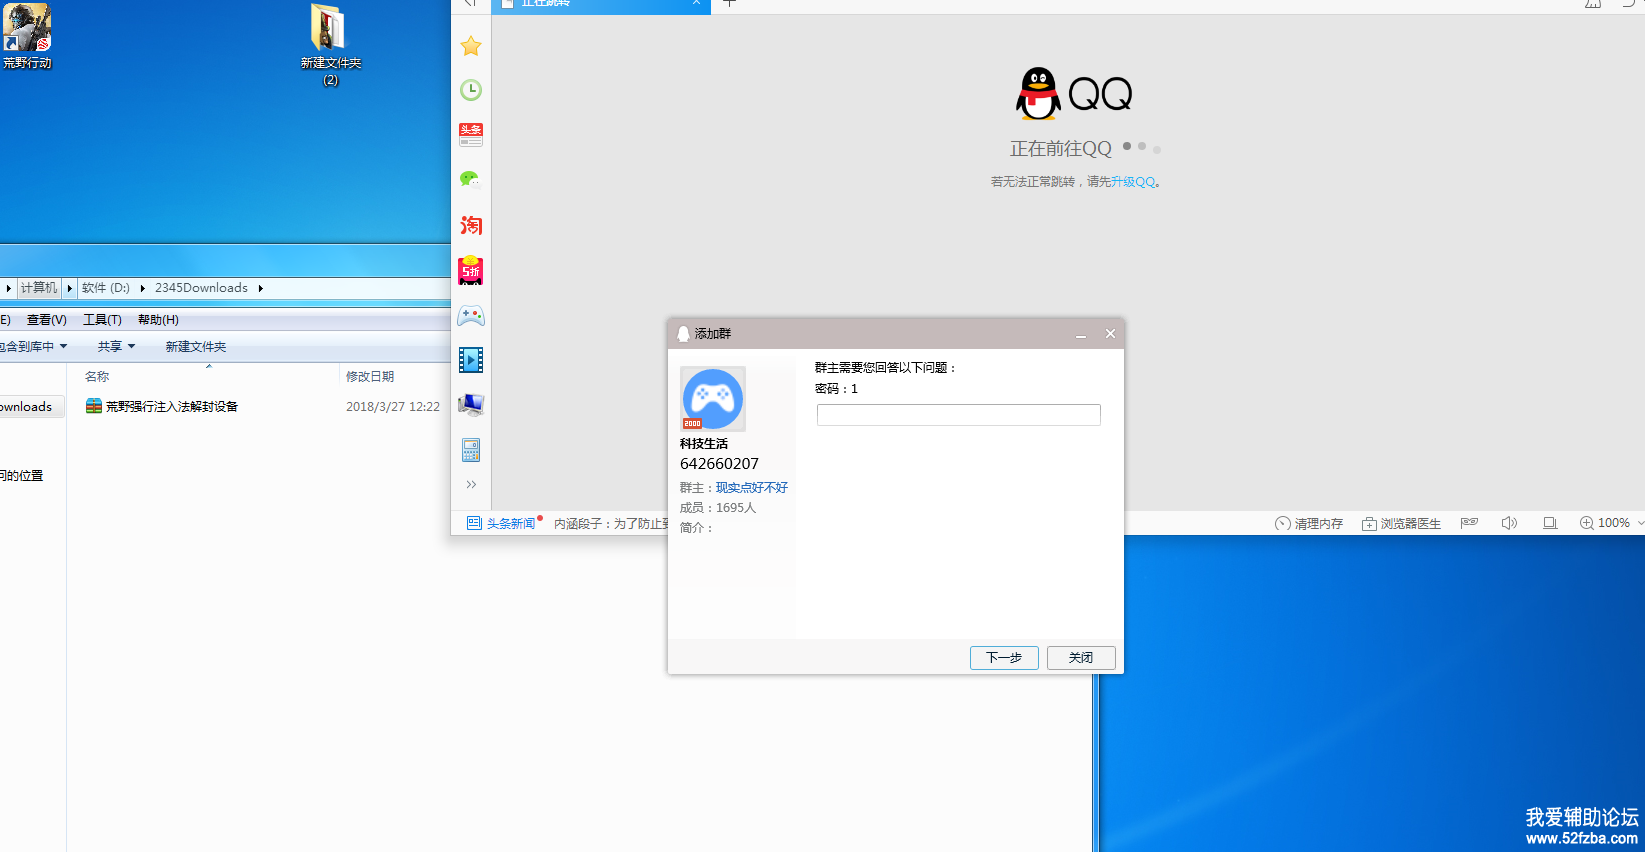
Task: Expand arrow after 2345Downloads in address bar
Action: pyautogui.click(x=260, y=288)
